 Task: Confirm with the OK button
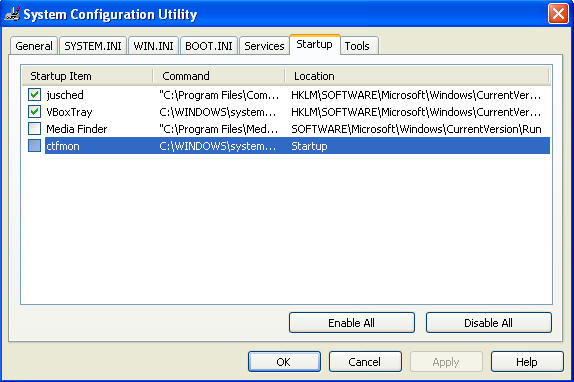(x=284, y=362)
